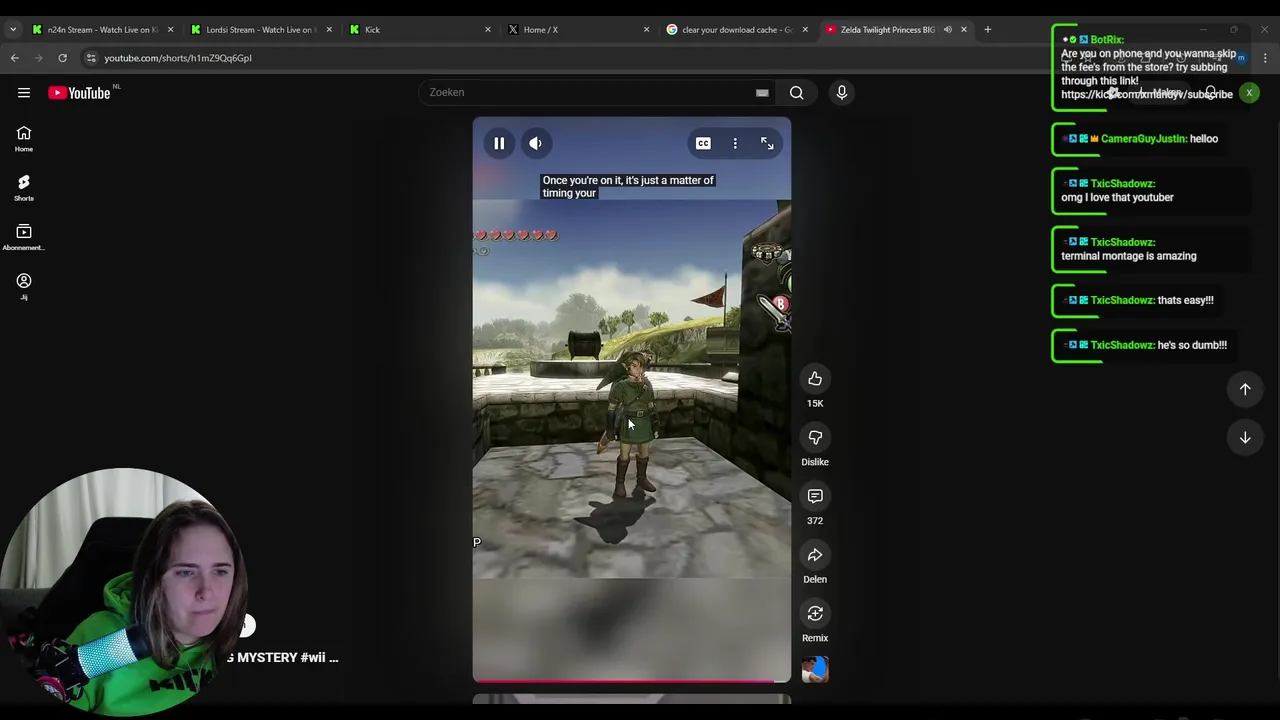The image size is (1280, 720).
Task: Open the channel avatar below Remix
Action: point(815,669)
